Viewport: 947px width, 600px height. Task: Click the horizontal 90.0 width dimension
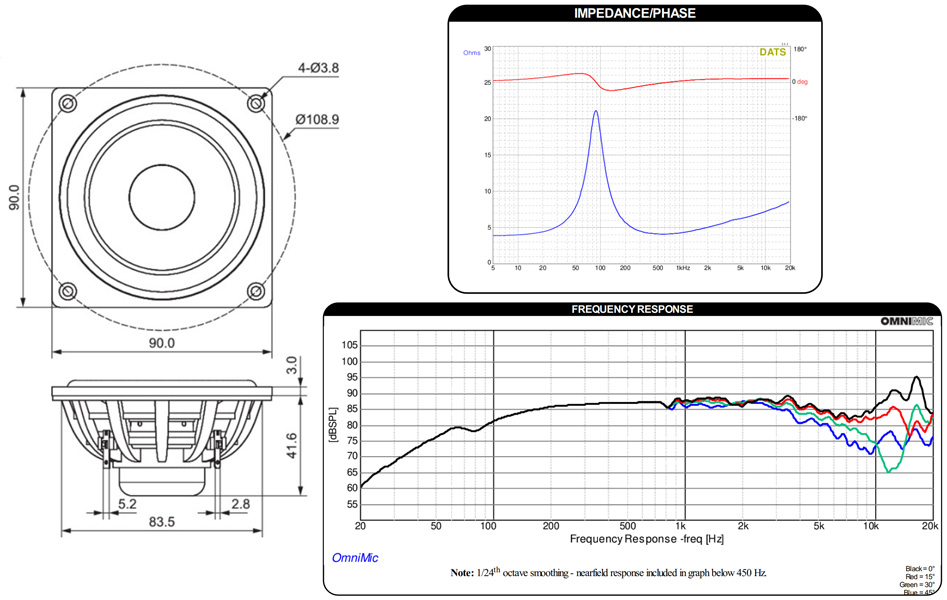point(161,343)
